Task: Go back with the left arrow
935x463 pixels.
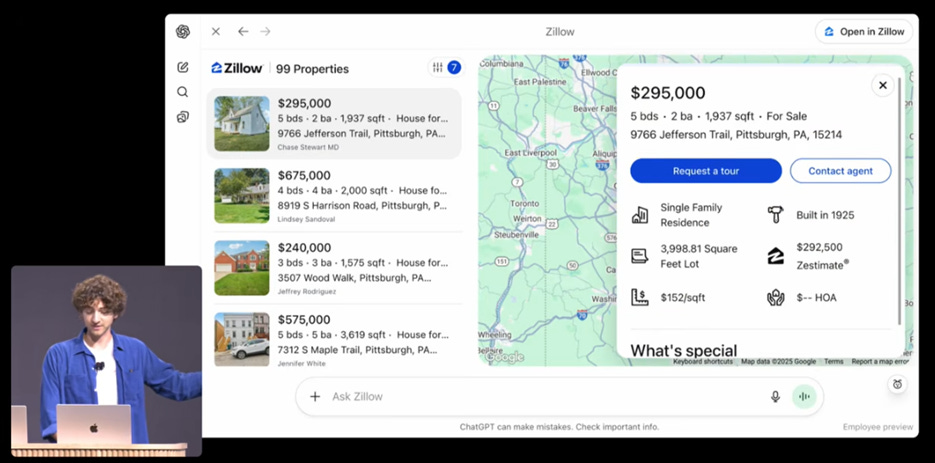Action: (x=243, y=32)
